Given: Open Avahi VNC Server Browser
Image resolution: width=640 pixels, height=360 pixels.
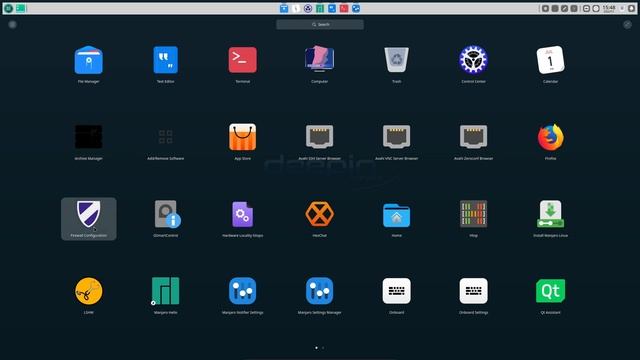Looking at the screenshot, I should pyautogui.click(x=396, y=137).
